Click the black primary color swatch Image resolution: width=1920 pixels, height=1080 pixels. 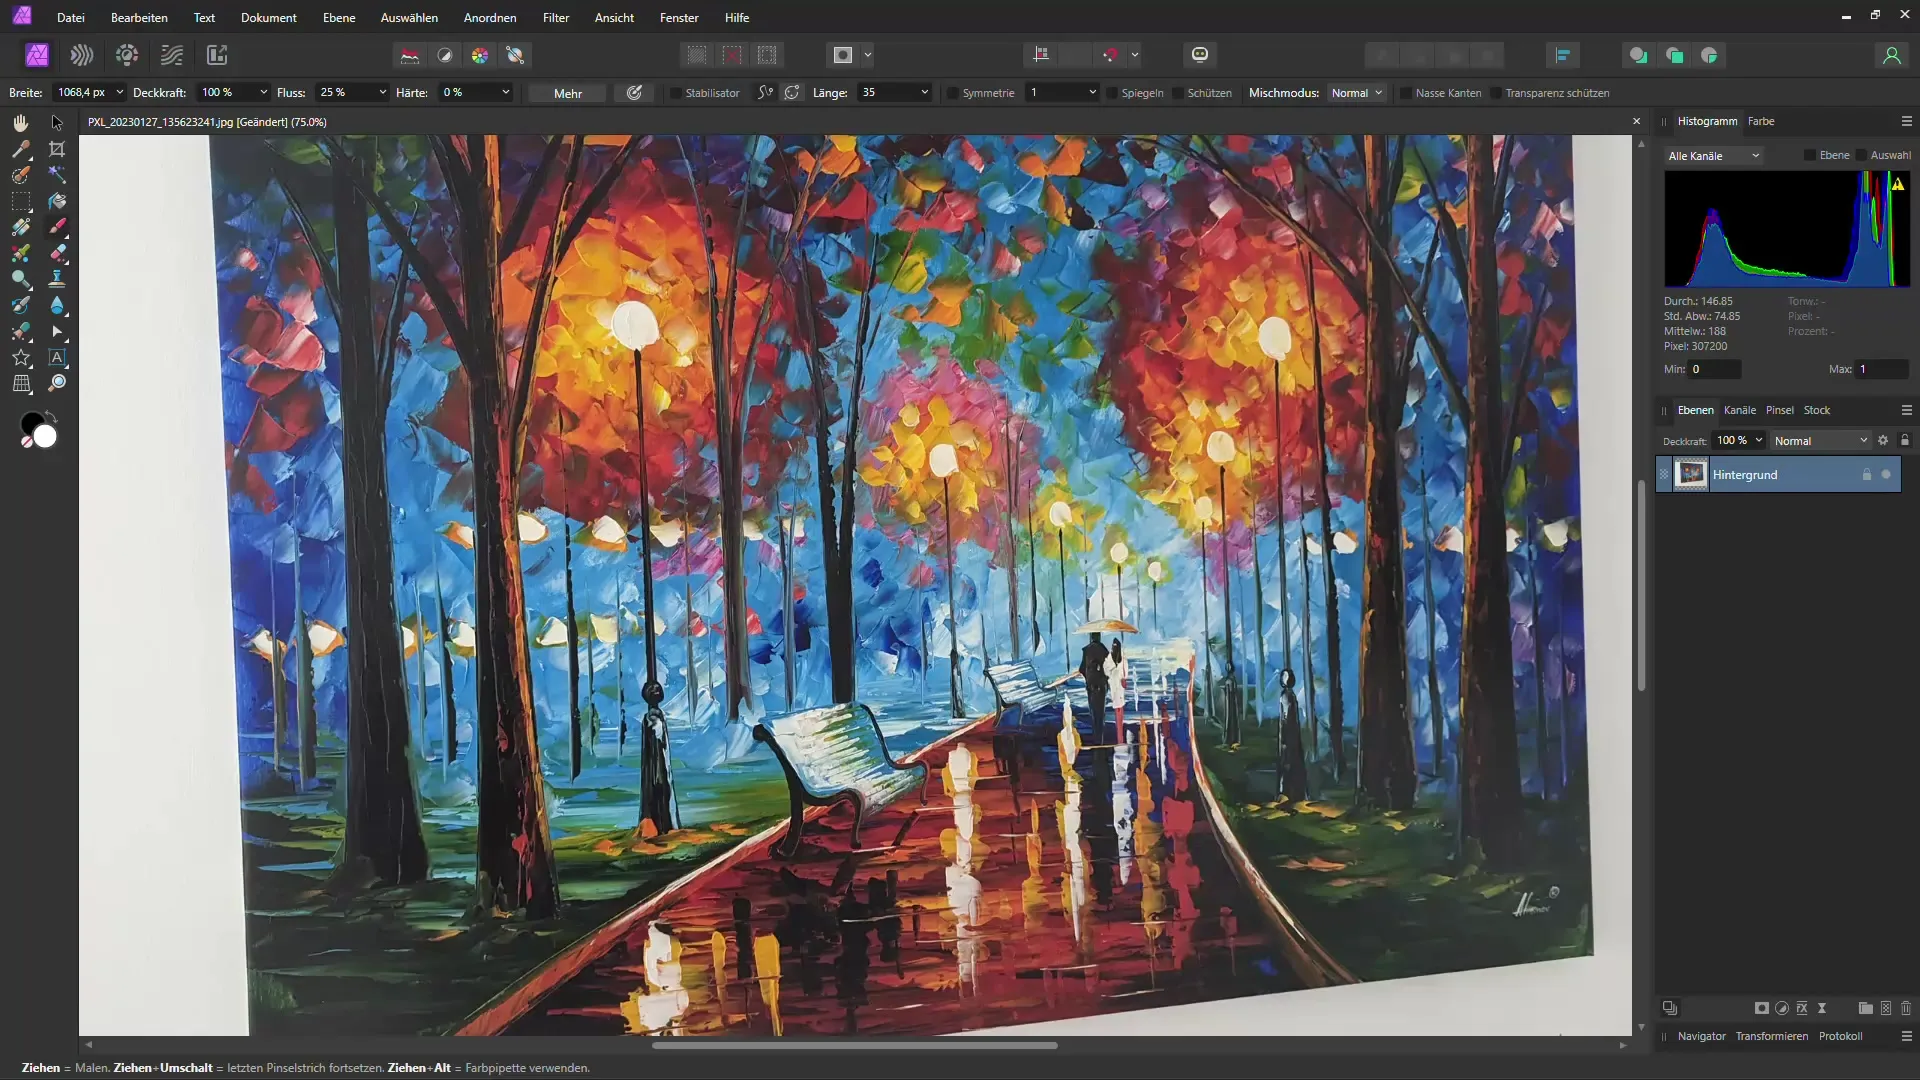[31, 423]
